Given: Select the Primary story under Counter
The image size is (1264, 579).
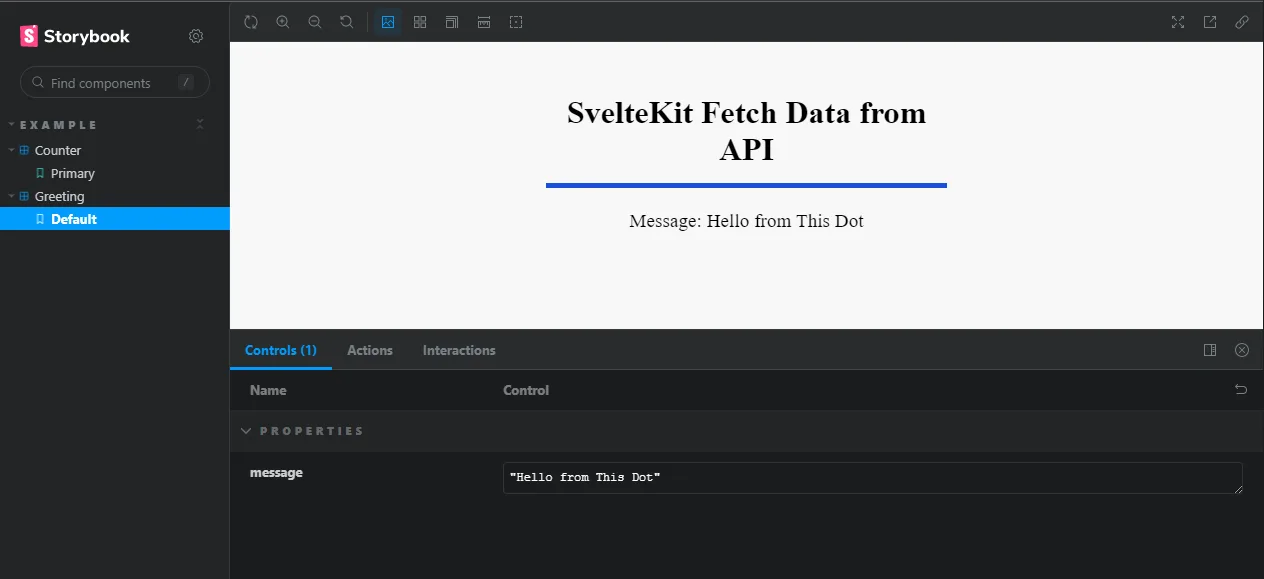Looking at the screenshot, I should pos(74,173).
